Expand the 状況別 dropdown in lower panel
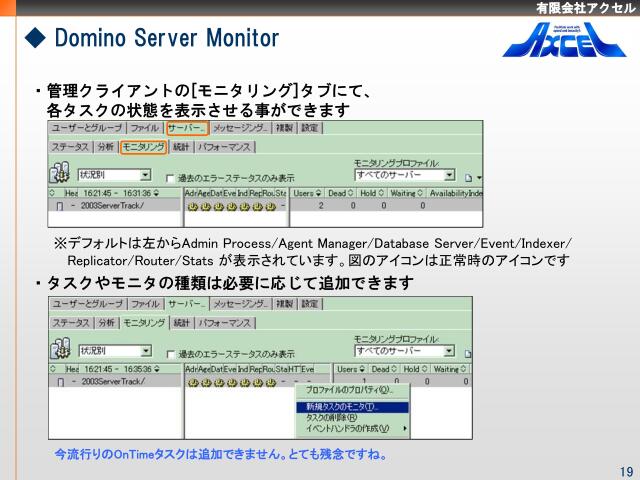Screen dimensions: 640x480 coord(146,350)
